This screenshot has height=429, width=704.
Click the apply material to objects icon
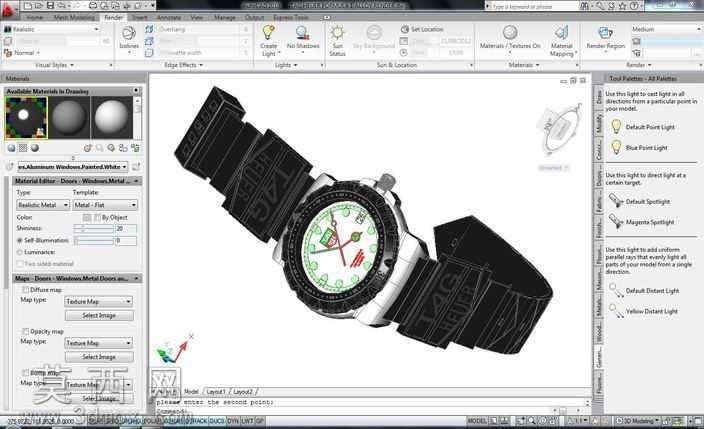pyautogui.click(x=123, y=148)
